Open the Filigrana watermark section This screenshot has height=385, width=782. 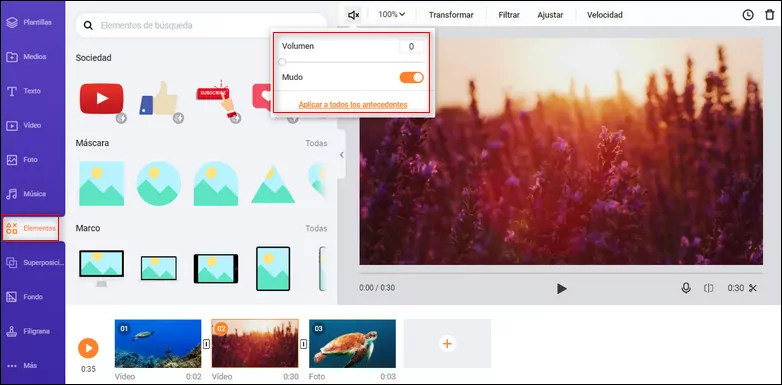coord(28,331)
